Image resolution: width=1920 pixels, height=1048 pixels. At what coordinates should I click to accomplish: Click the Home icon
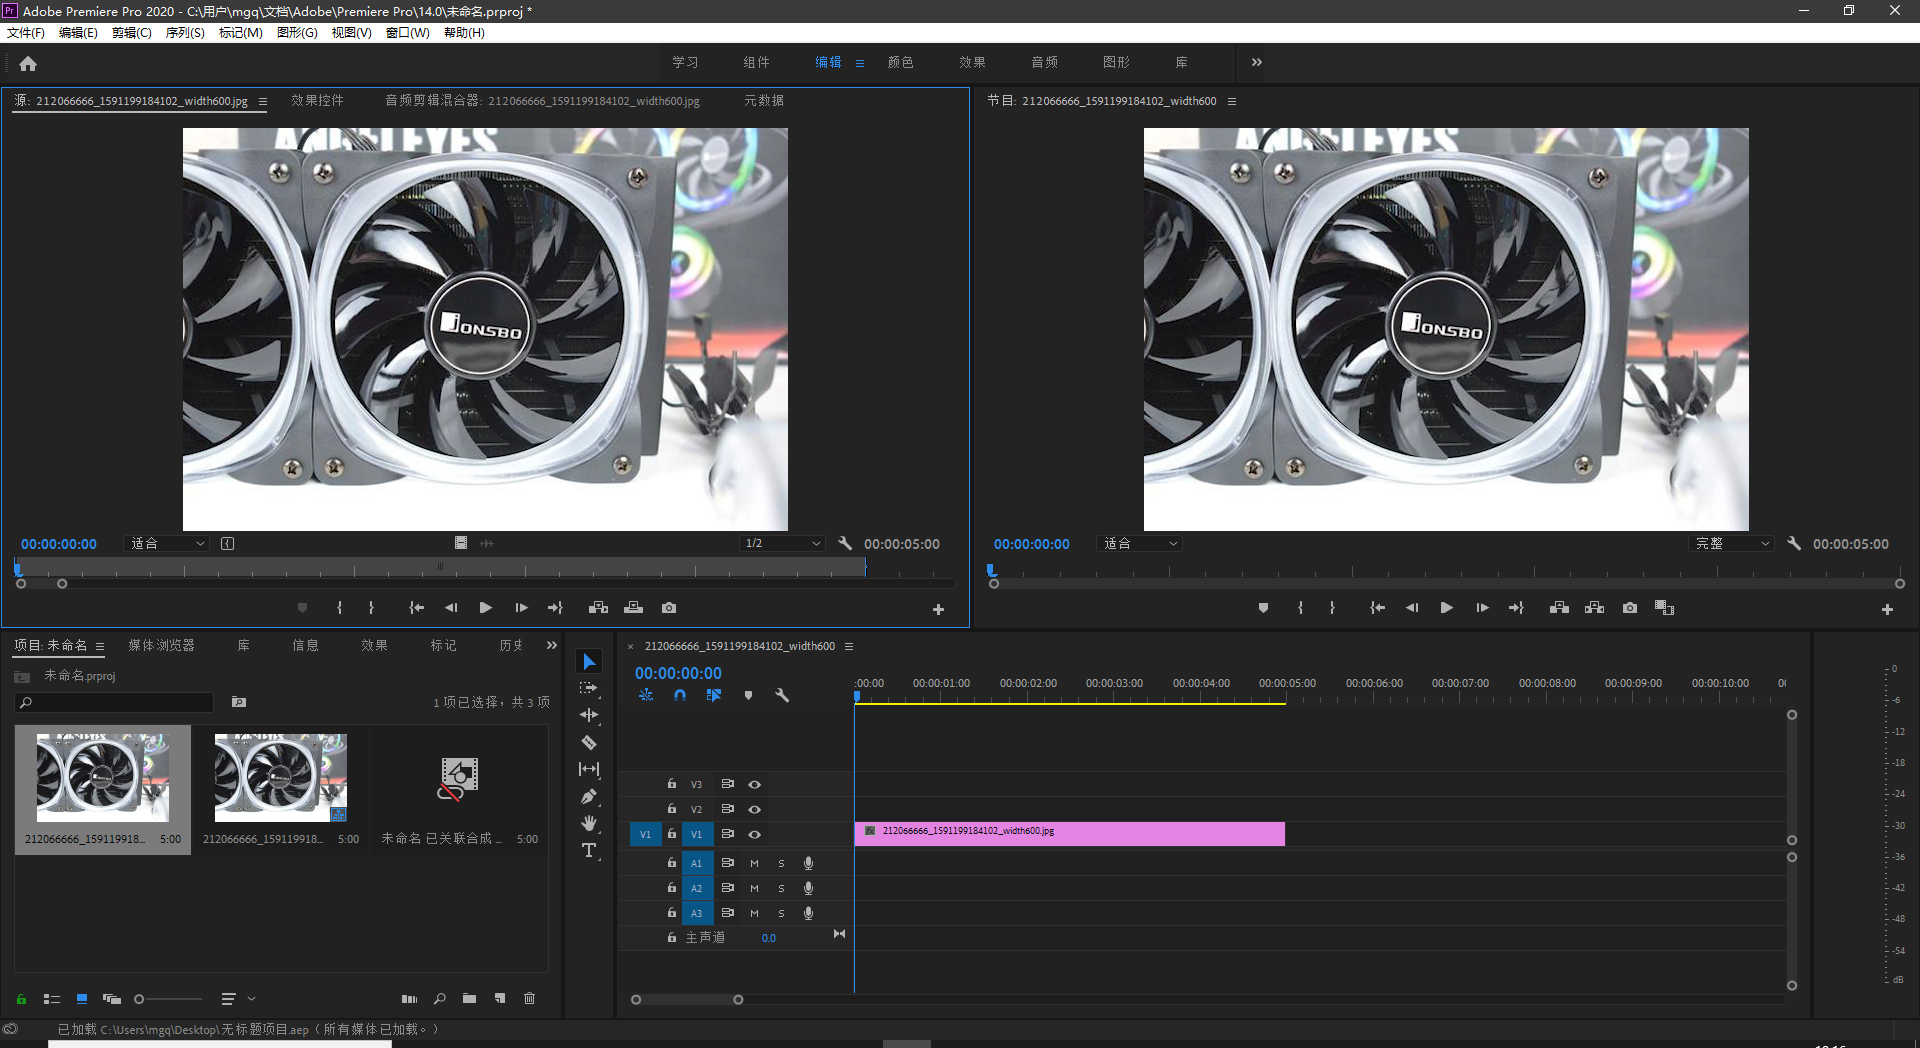point(28,63)
